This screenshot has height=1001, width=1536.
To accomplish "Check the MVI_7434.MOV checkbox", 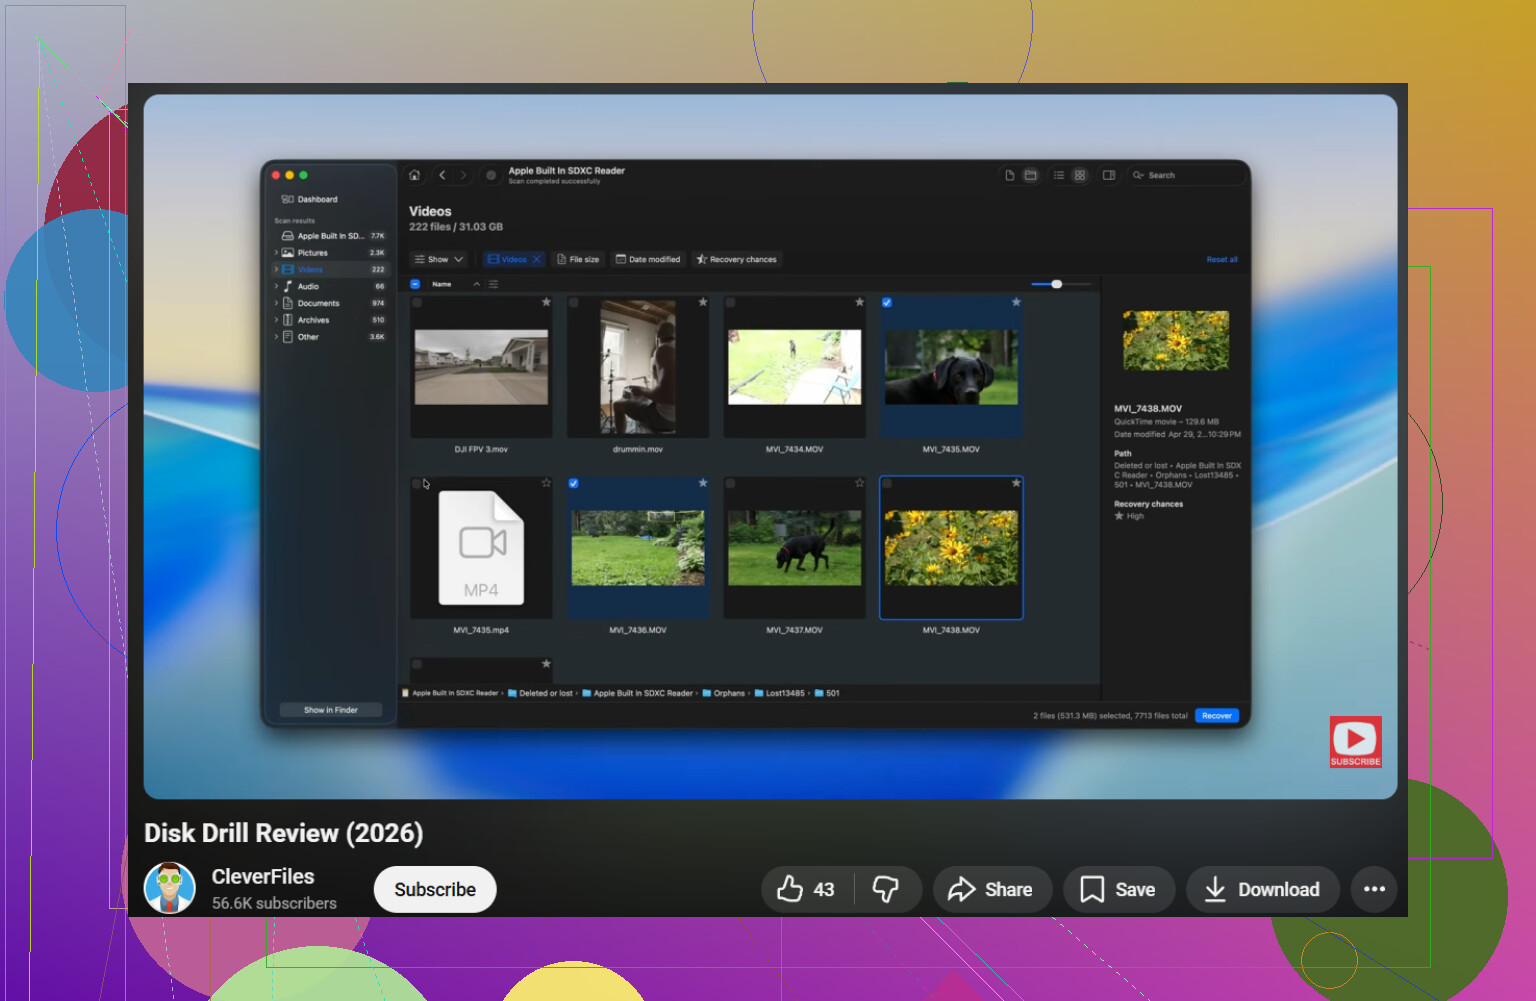I will [731, 302].
